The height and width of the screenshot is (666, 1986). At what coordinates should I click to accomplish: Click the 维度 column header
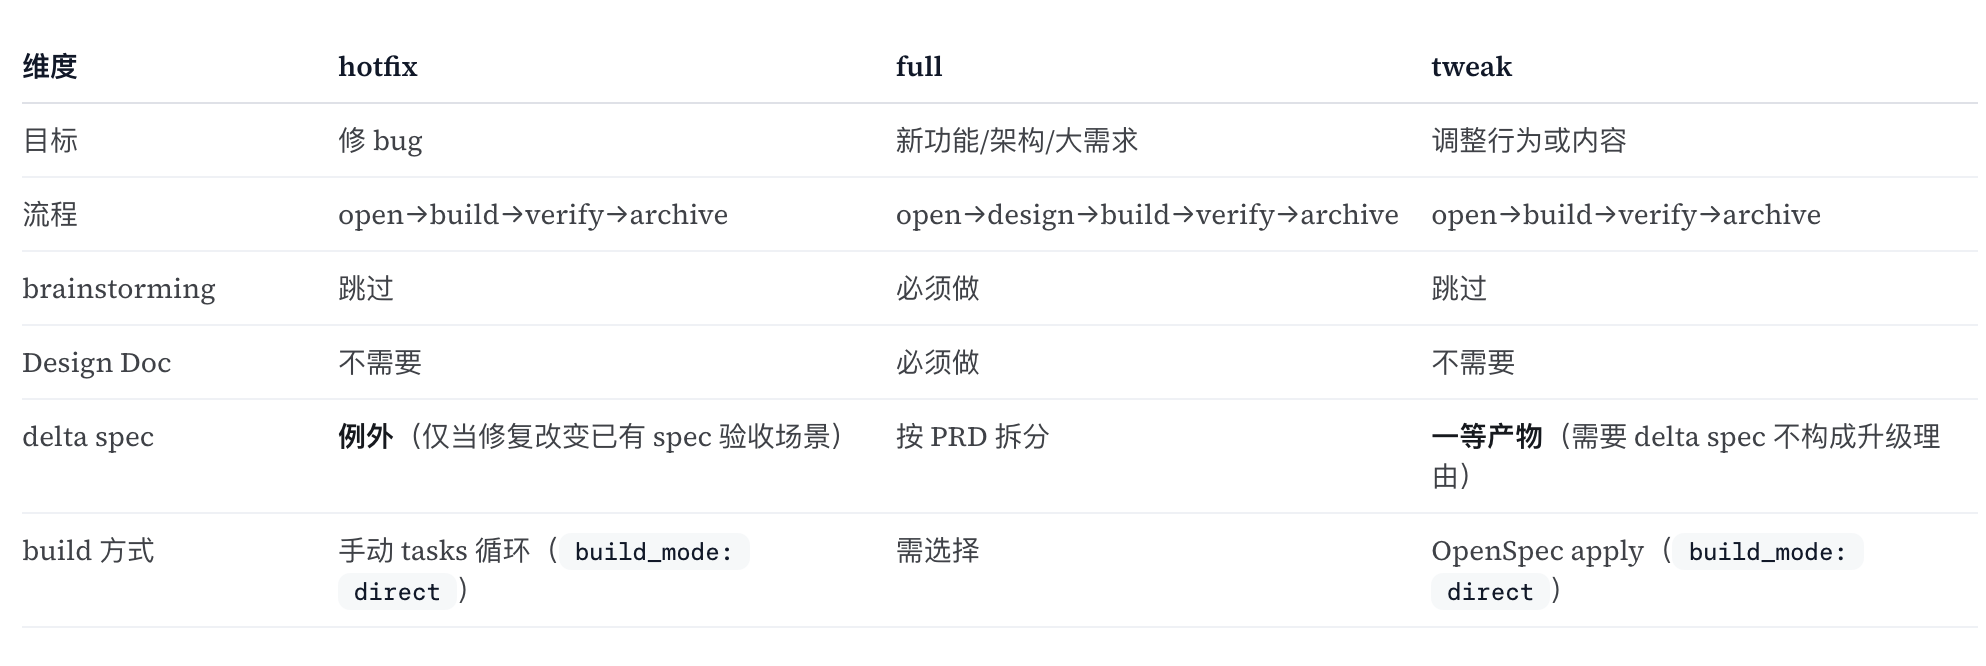point(50,67)
